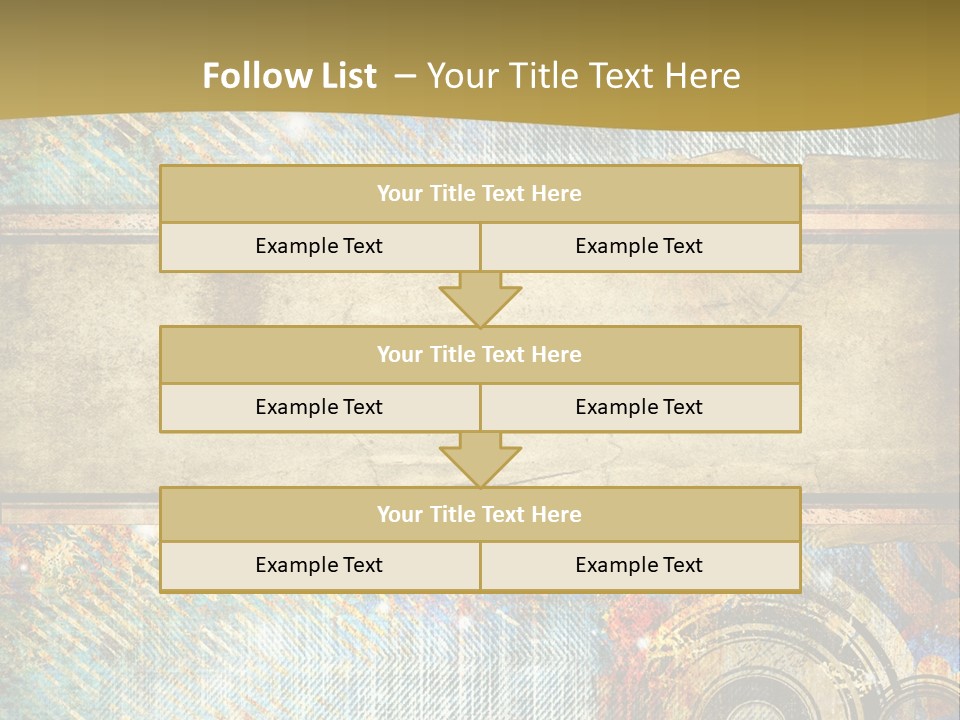Click the orange horizontal stripe right of top block
This screenshot has height=720, width=960.
tap(880, 220)
